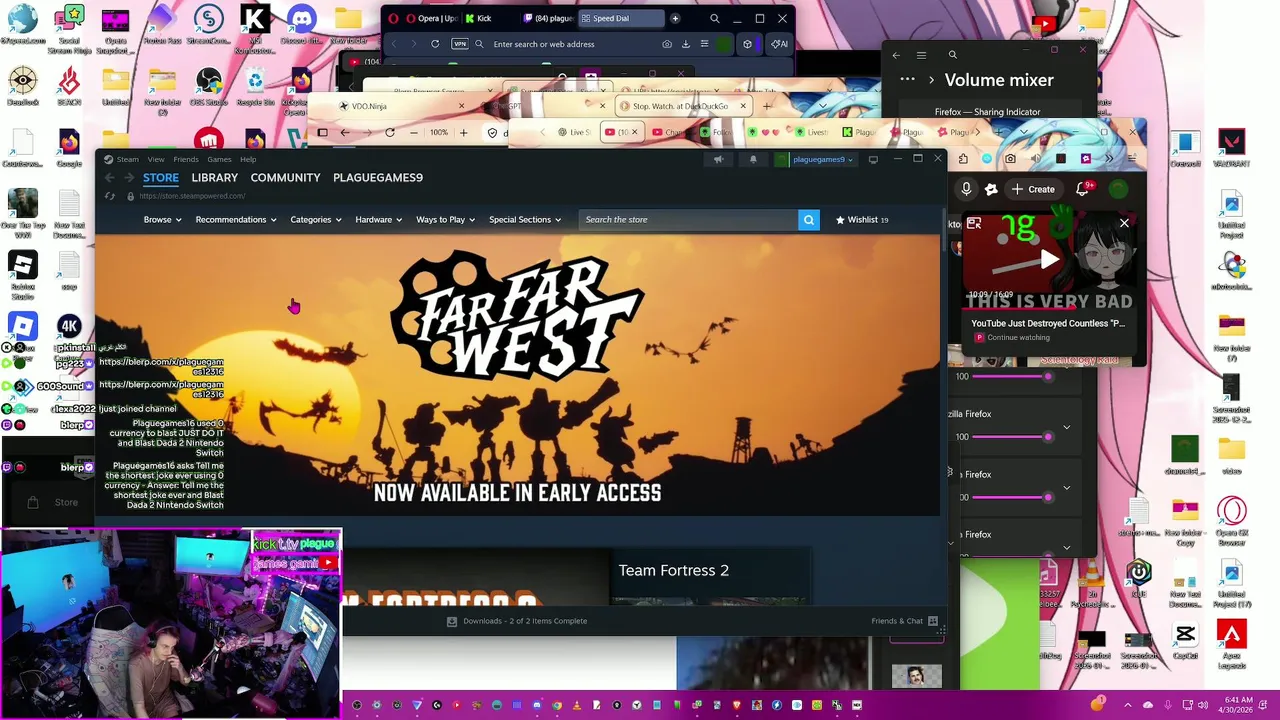This screenshot has width=1280, height=720.
Task: Open the Team Fortress 2 item
Action: 674,570
